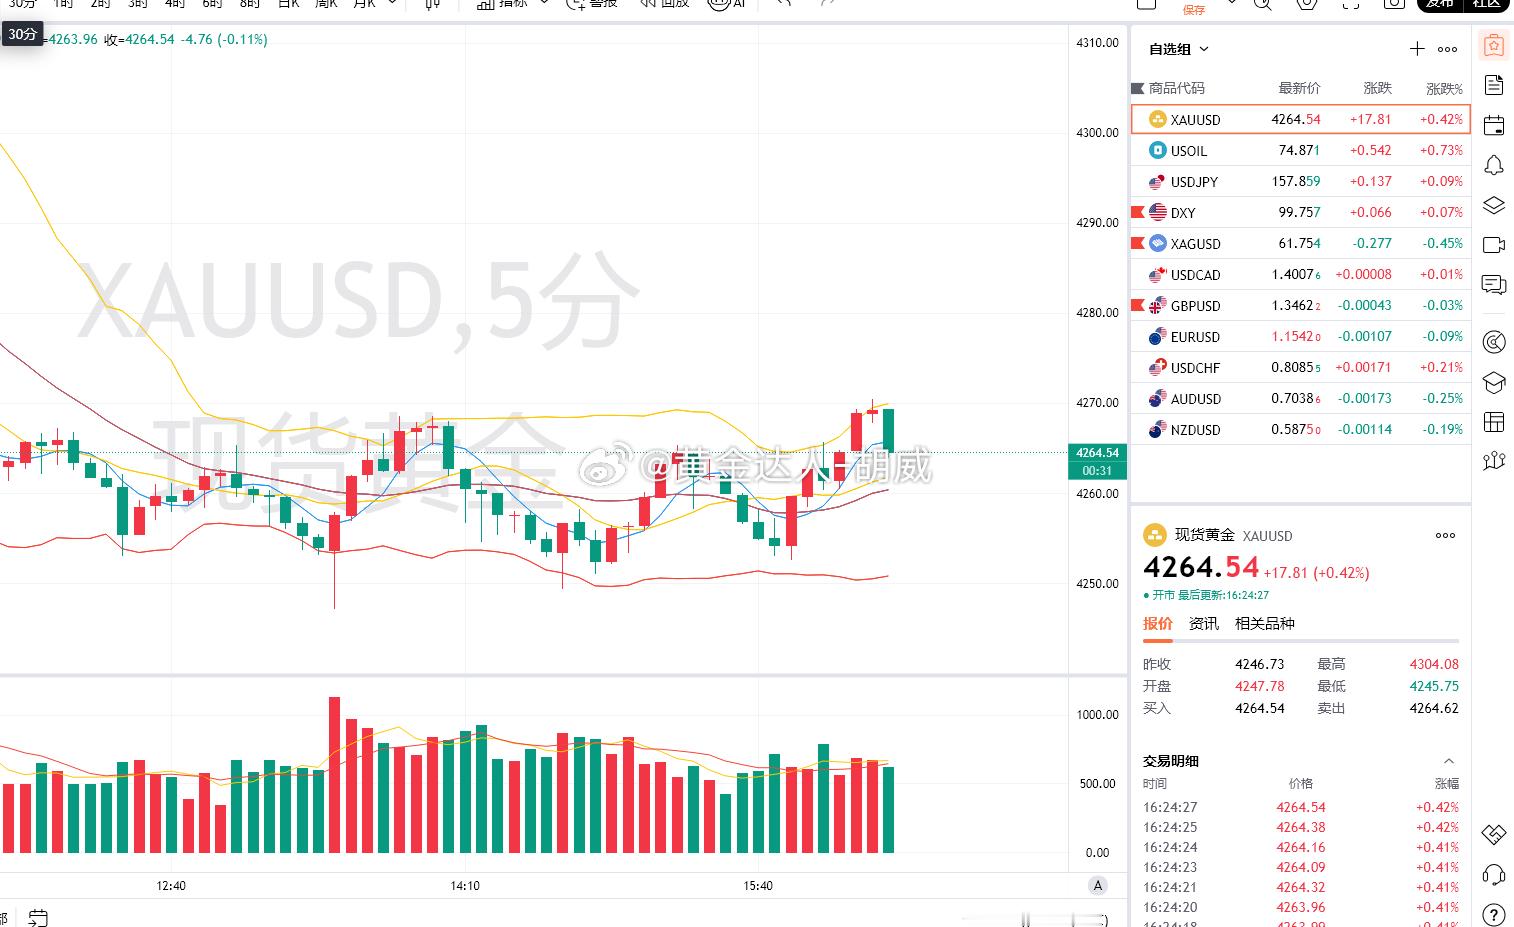
Task: Click the flag icon in watchlist header
Action: (x=1137, y=88)
